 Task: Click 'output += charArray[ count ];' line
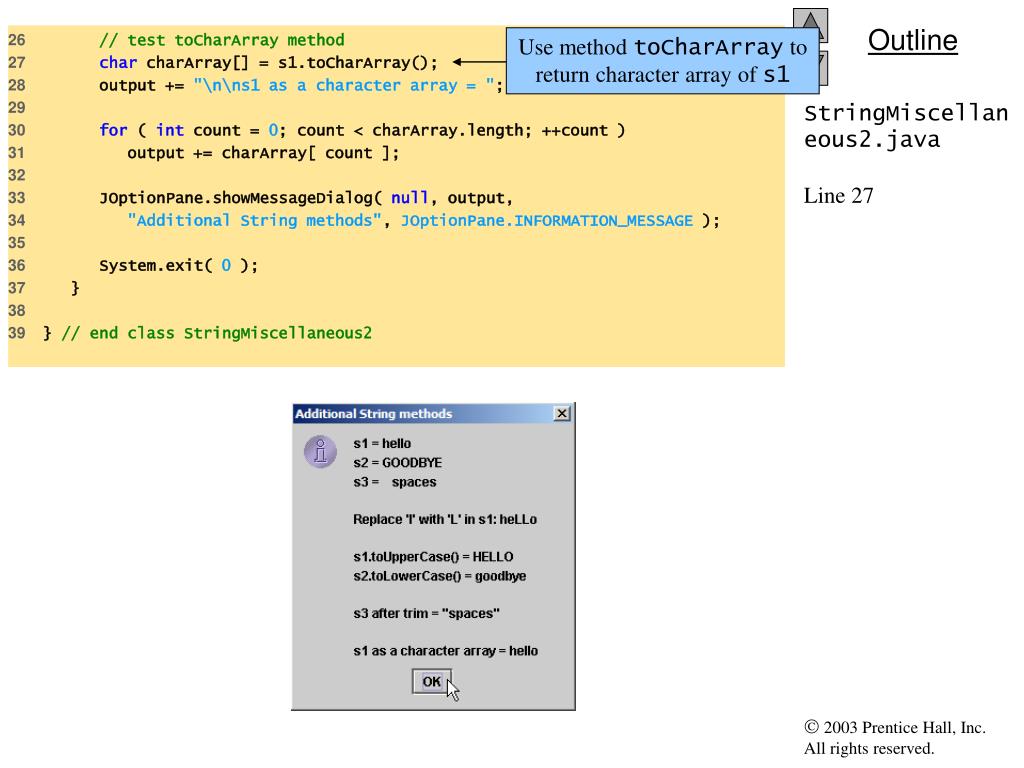coord(263,153)
